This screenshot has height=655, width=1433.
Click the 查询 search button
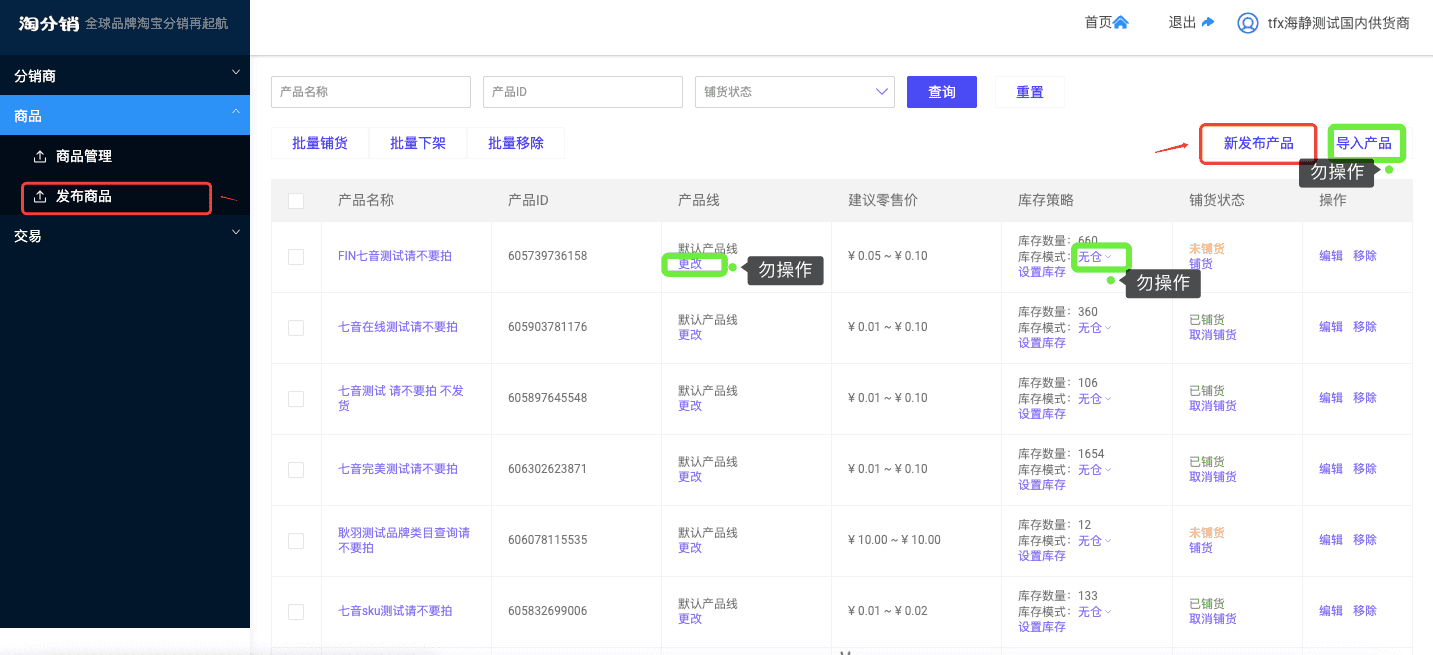pos(941,92)
